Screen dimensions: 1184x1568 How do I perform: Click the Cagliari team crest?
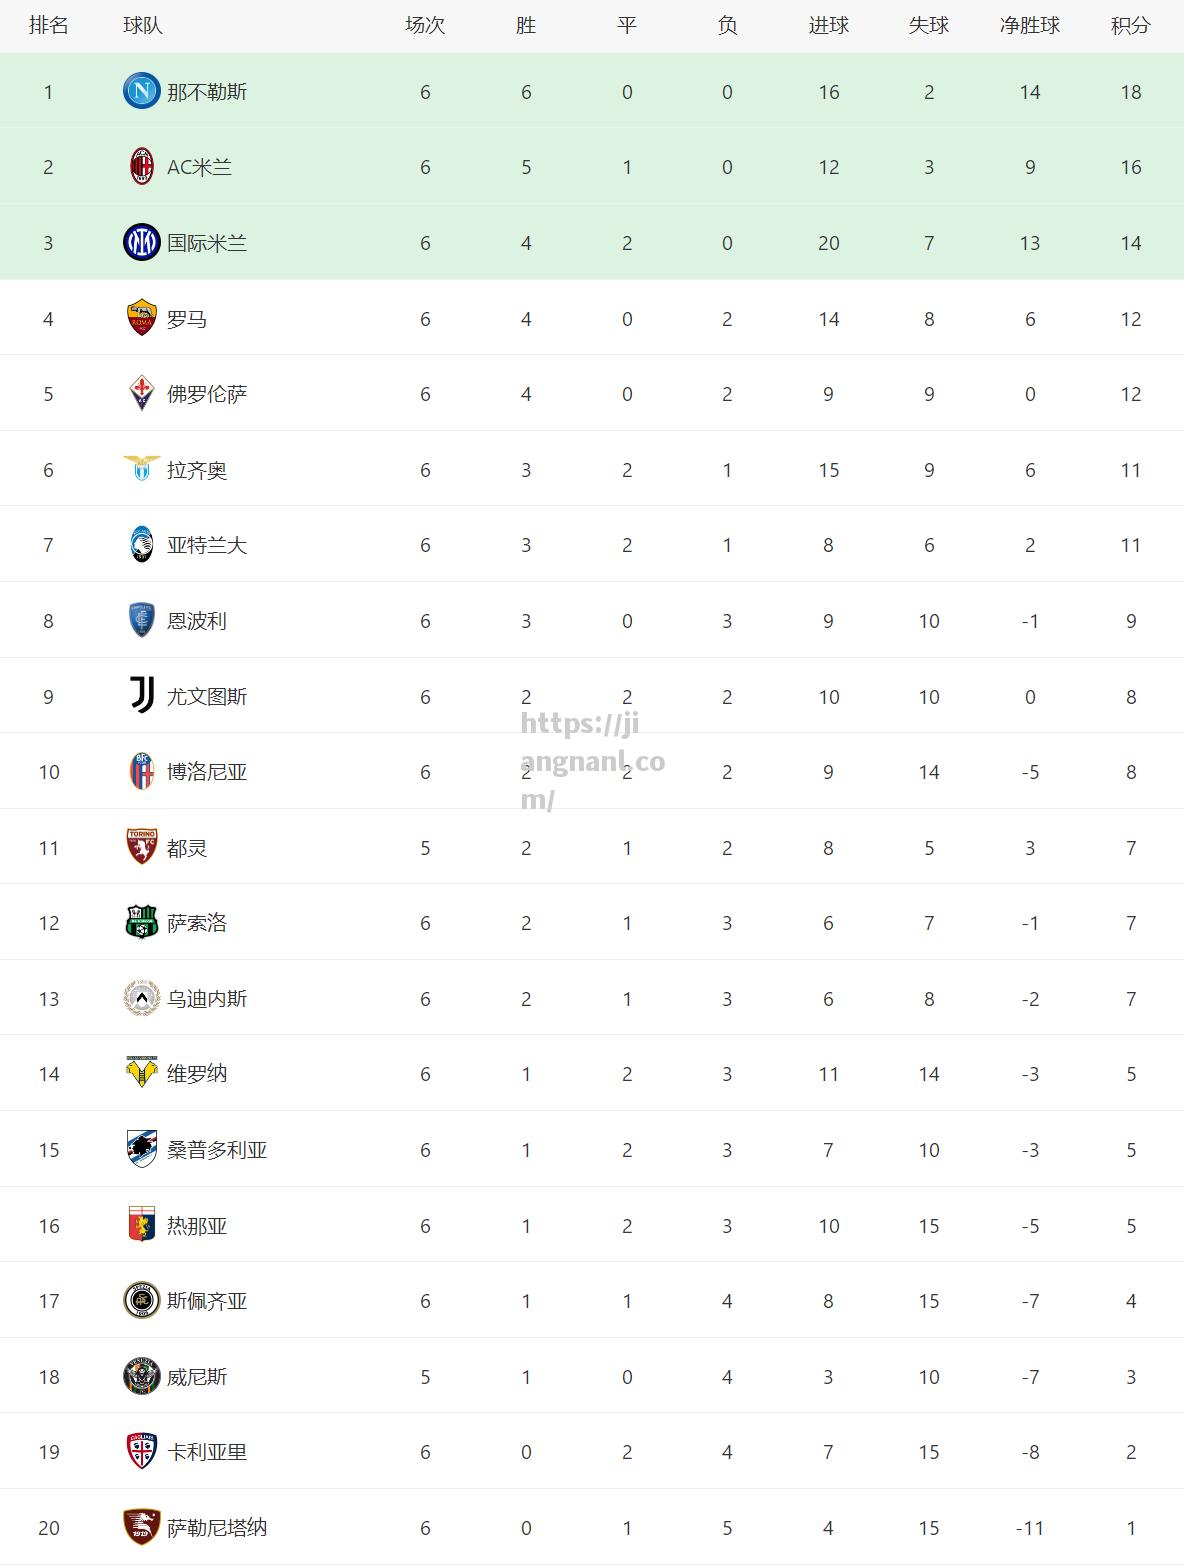click(x=142, y=1452)
